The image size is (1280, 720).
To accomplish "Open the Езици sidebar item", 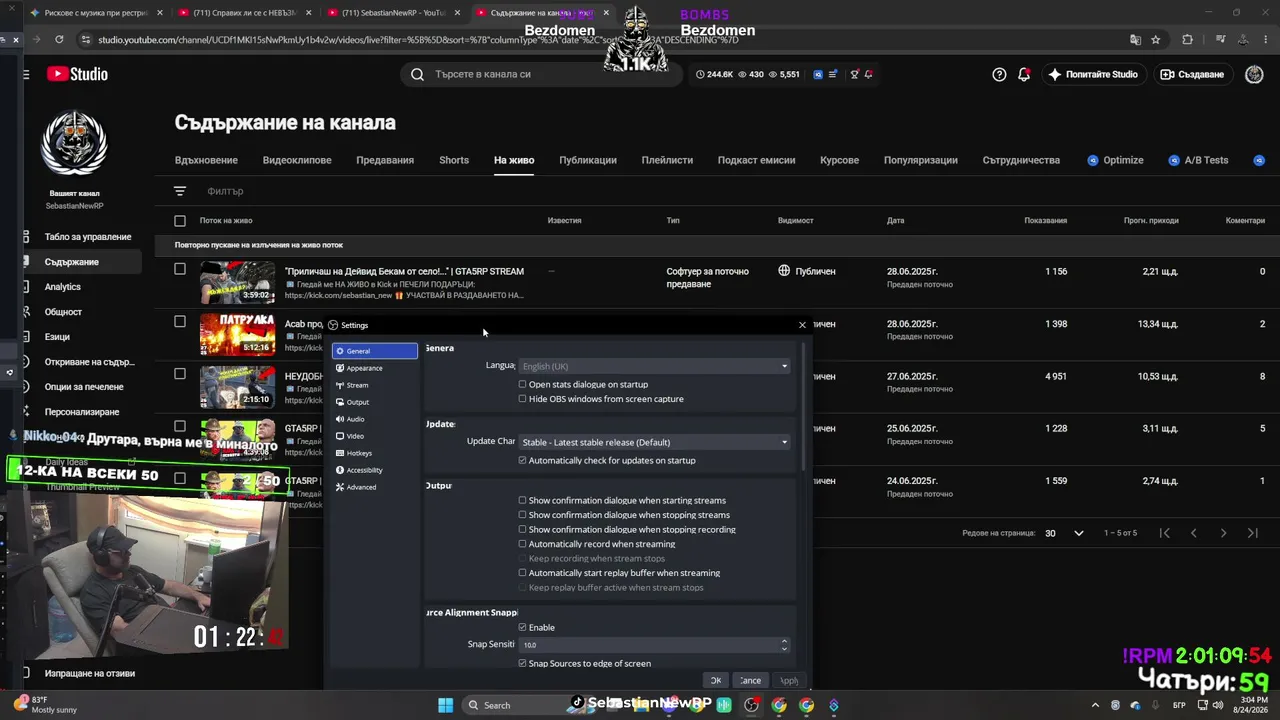I will click(x=57, y=337).
